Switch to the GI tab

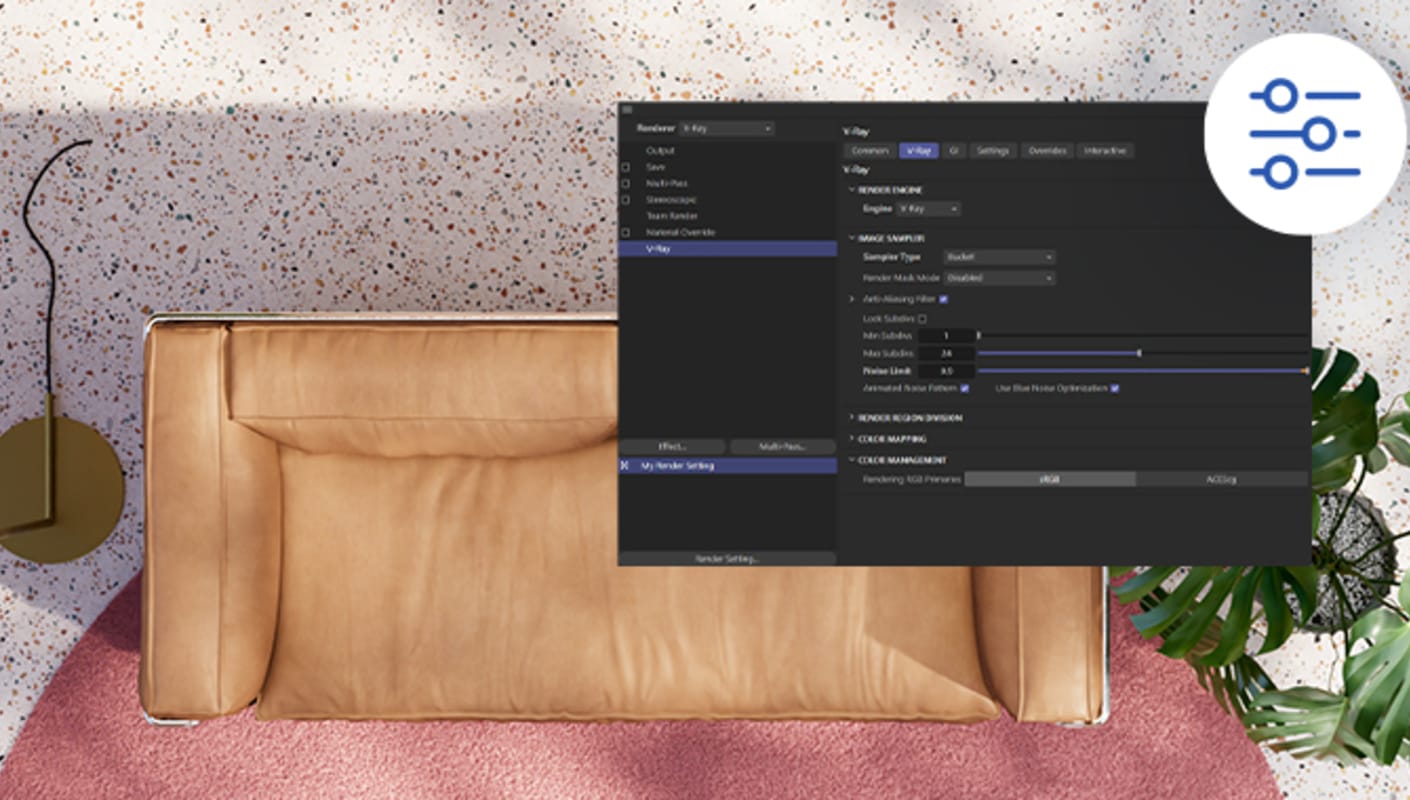point(954,151)
